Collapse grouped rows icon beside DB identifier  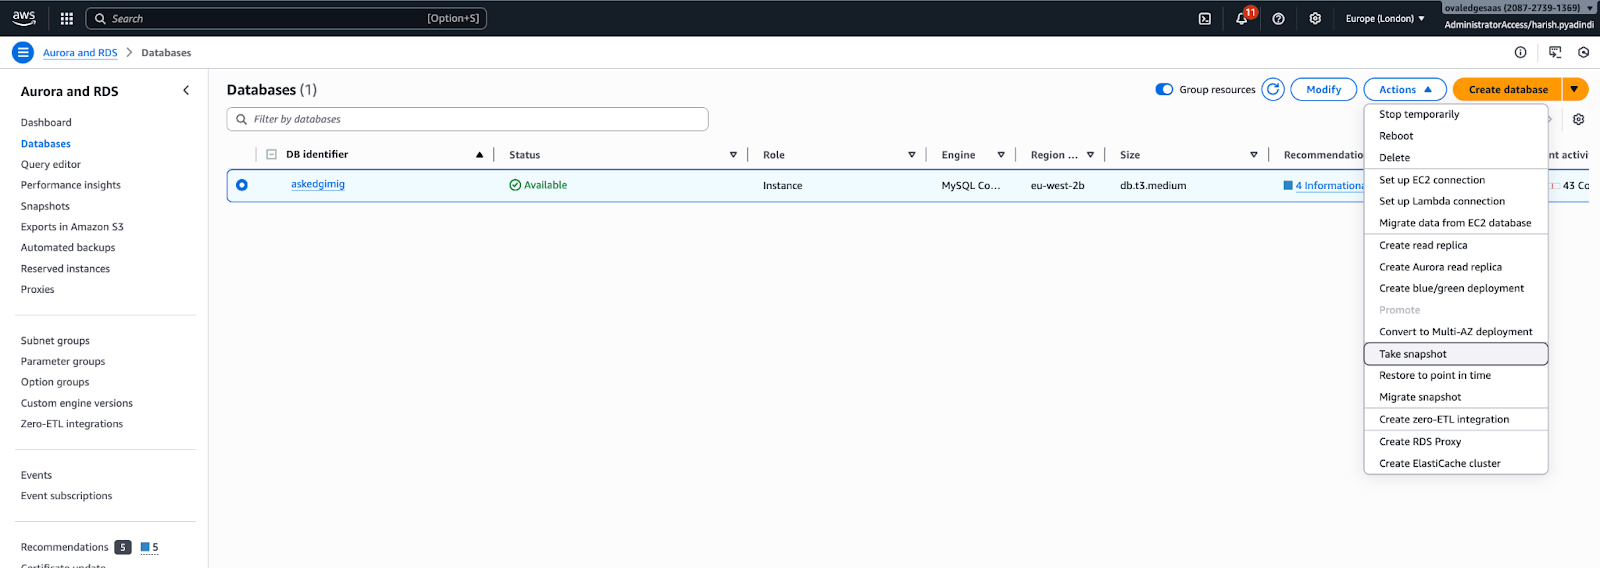271,154
